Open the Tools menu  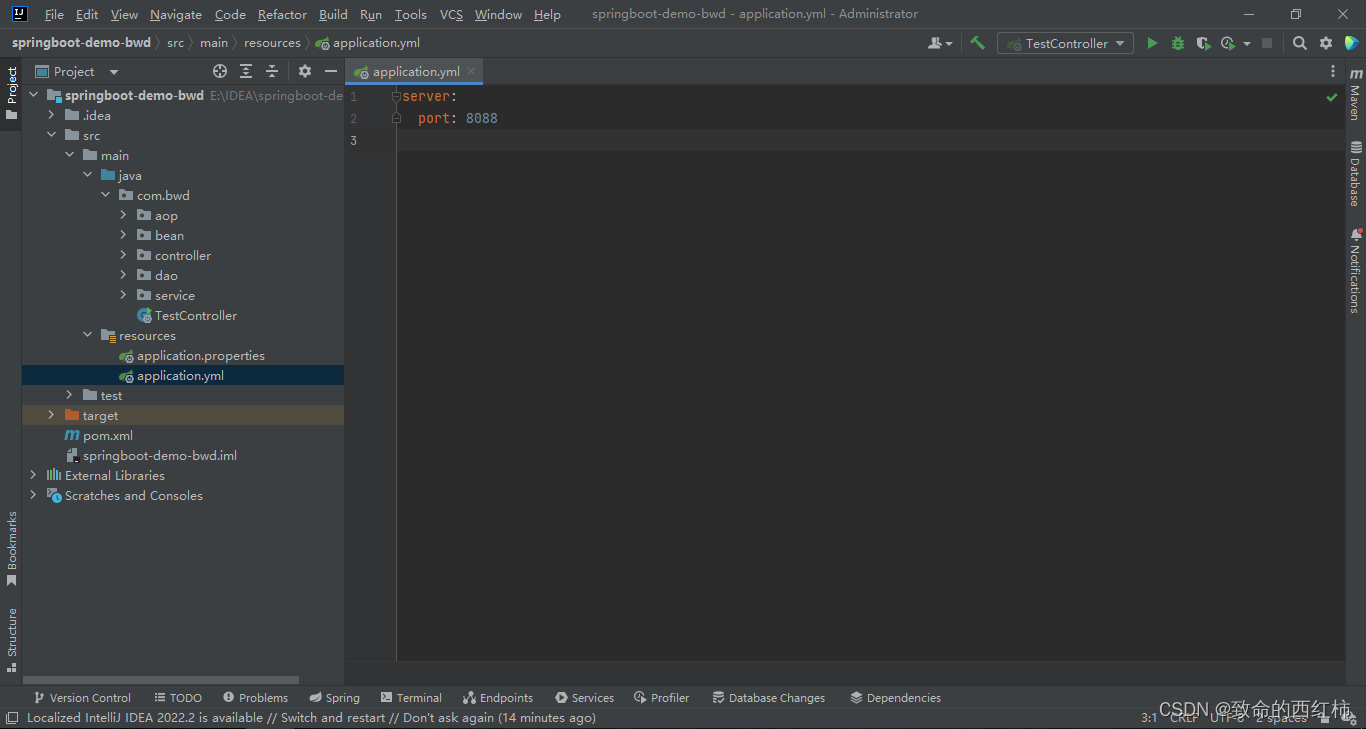point(410,14)
